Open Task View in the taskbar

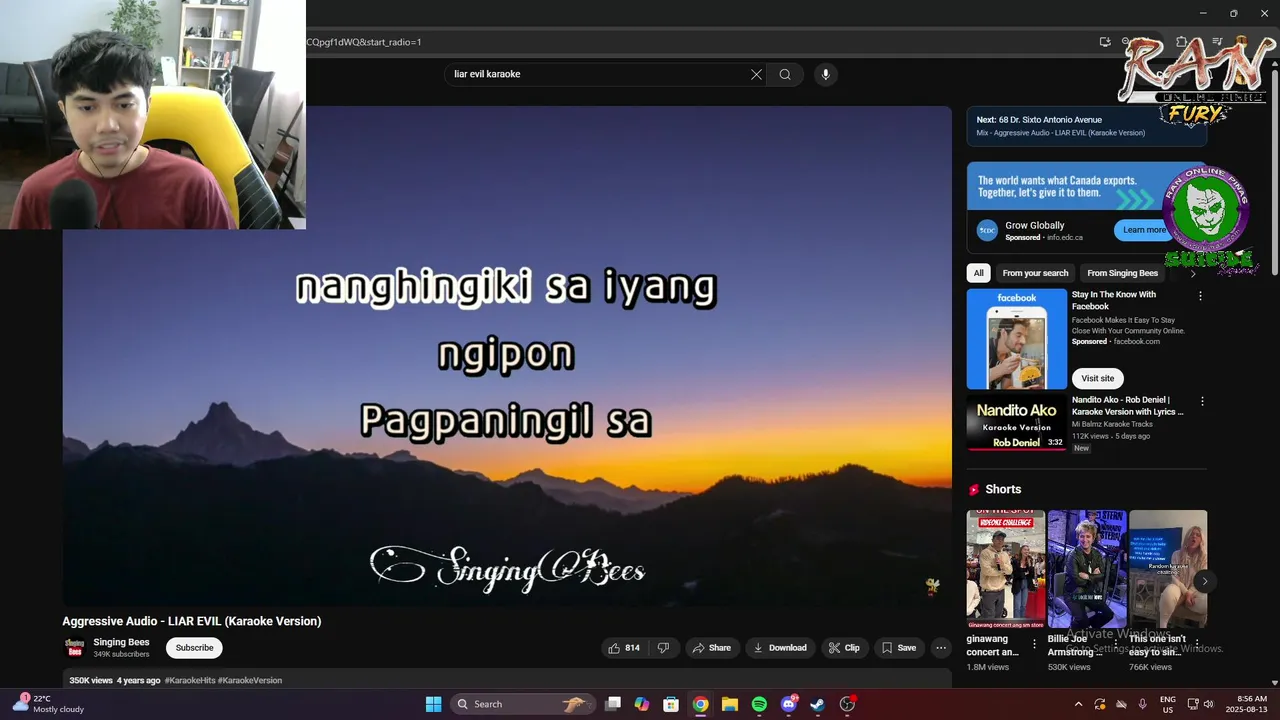613,704
